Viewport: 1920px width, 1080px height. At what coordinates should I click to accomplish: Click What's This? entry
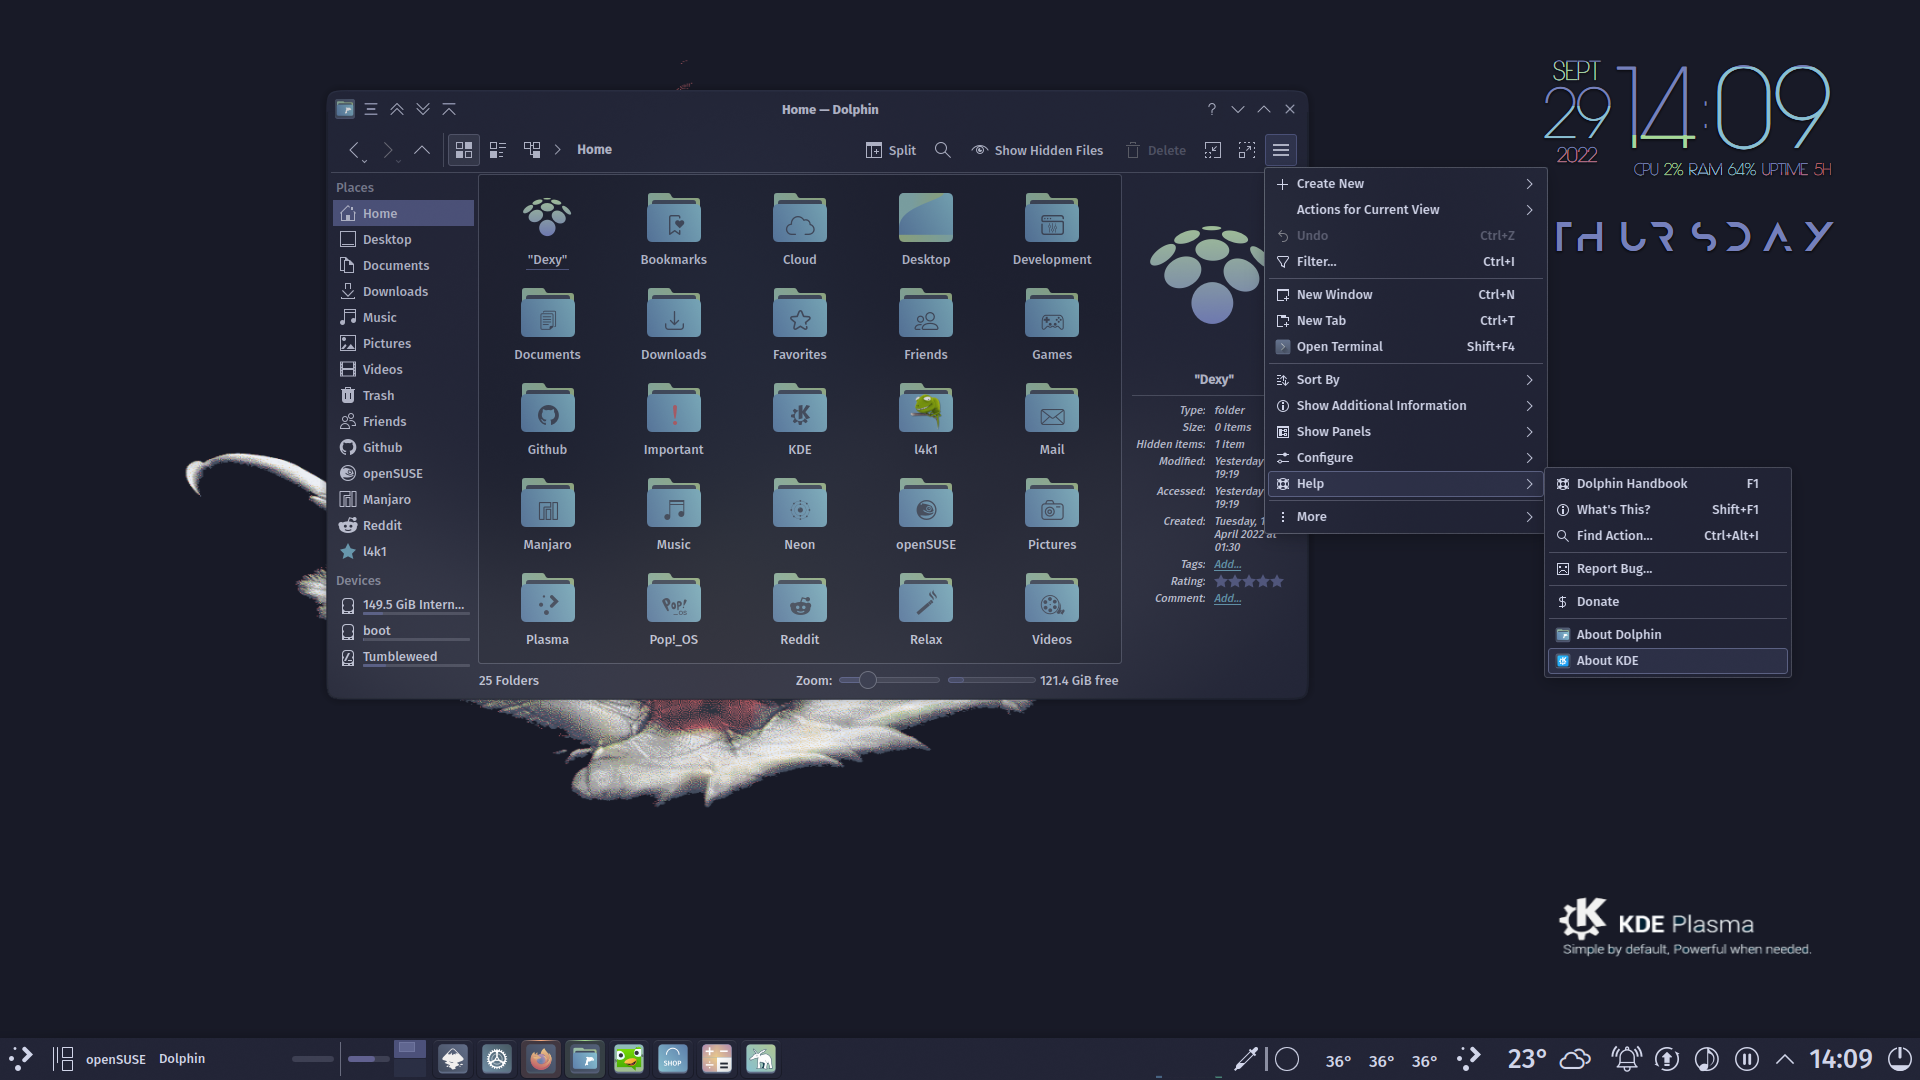pos(1667,509)
